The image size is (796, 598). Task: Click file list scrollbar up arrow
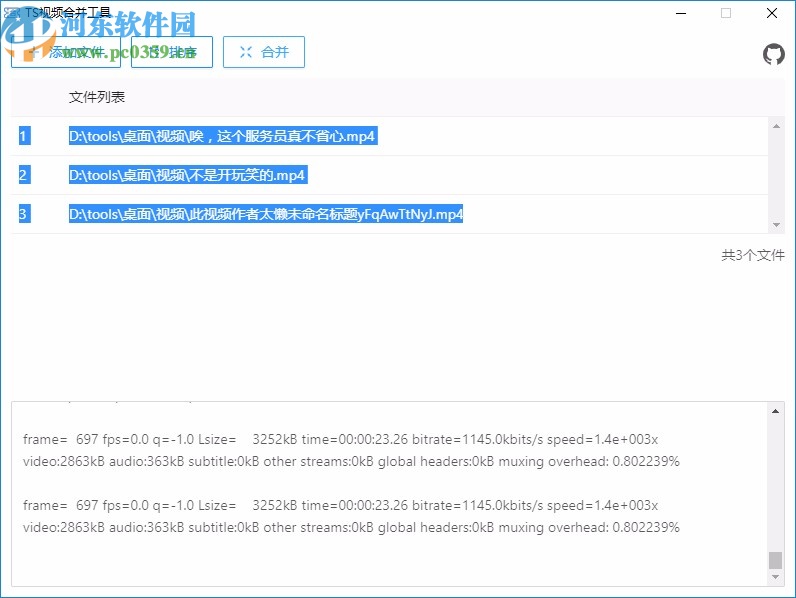pyautogui.click(x=776, y=126)
